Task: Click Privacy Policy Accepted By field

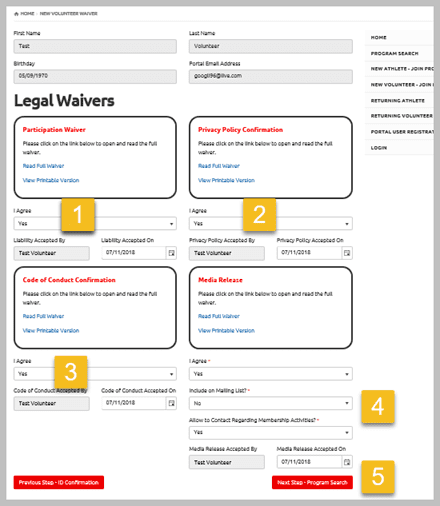Action: [227, 253]
